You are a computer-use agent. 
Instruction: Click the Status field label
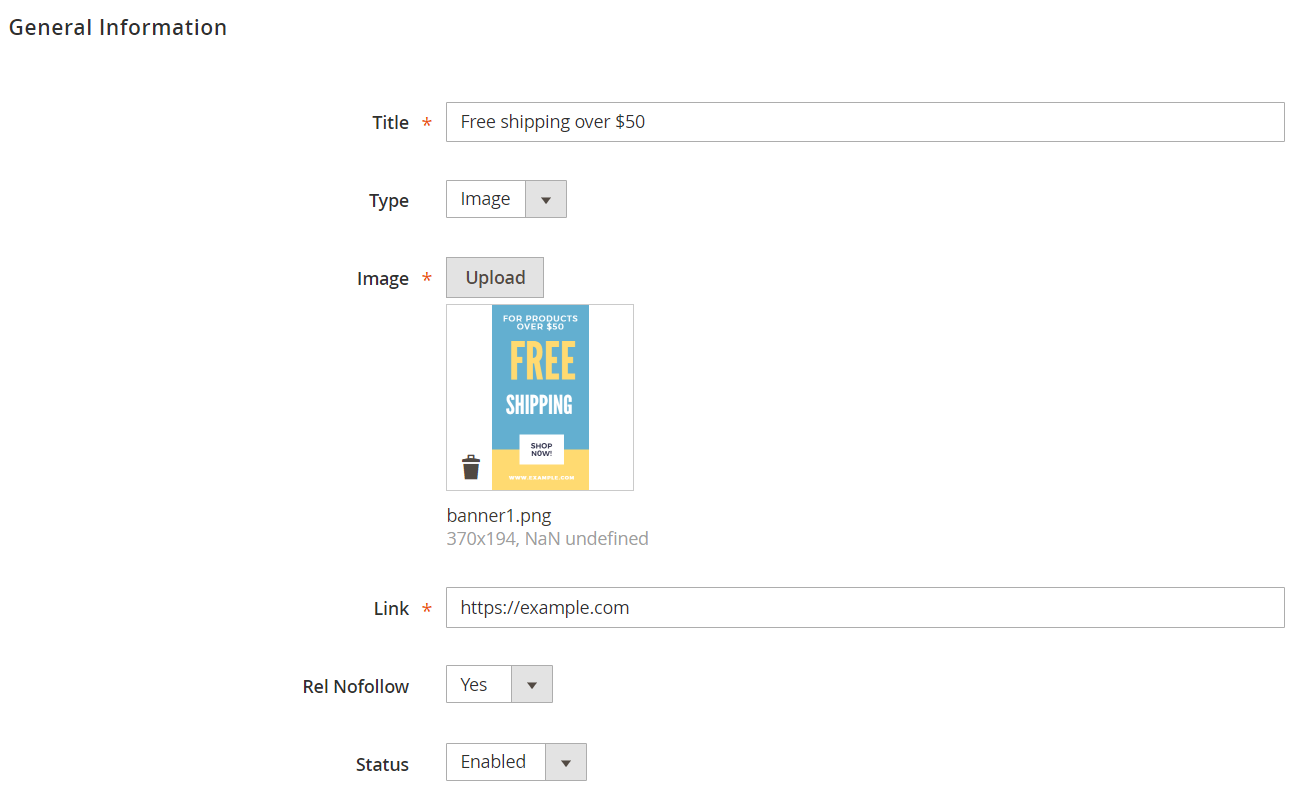[382, 765]
